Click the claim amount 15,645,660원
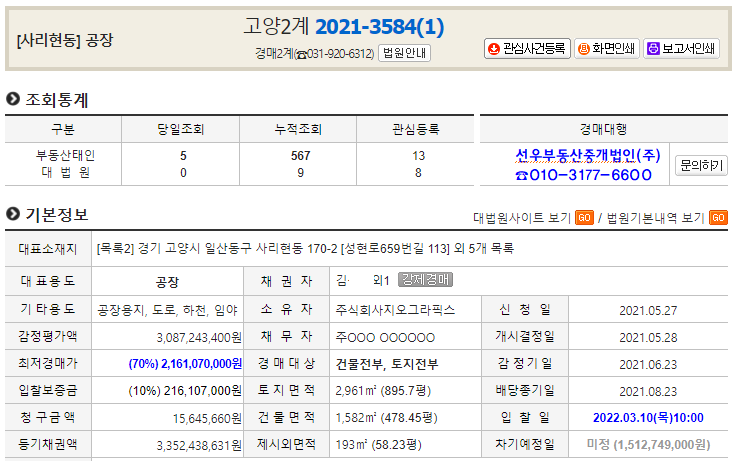 click(207, 418)
